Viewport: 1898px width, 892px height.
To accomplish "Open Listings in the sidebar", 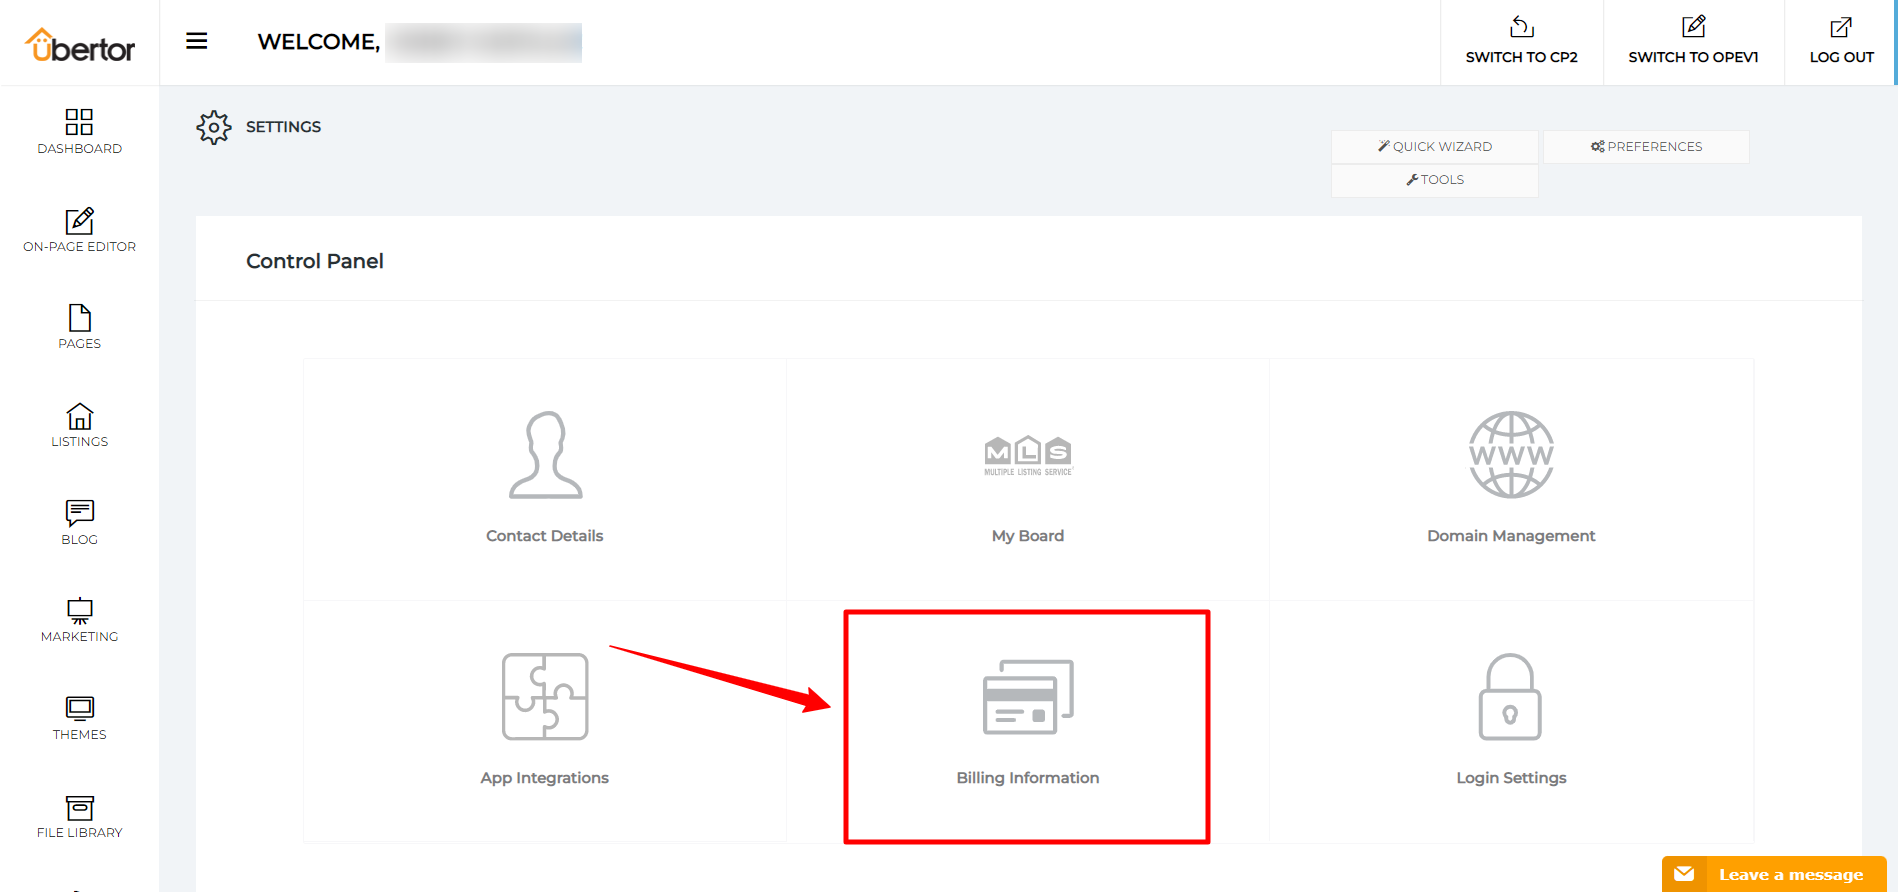I will (x=79, y=425).
